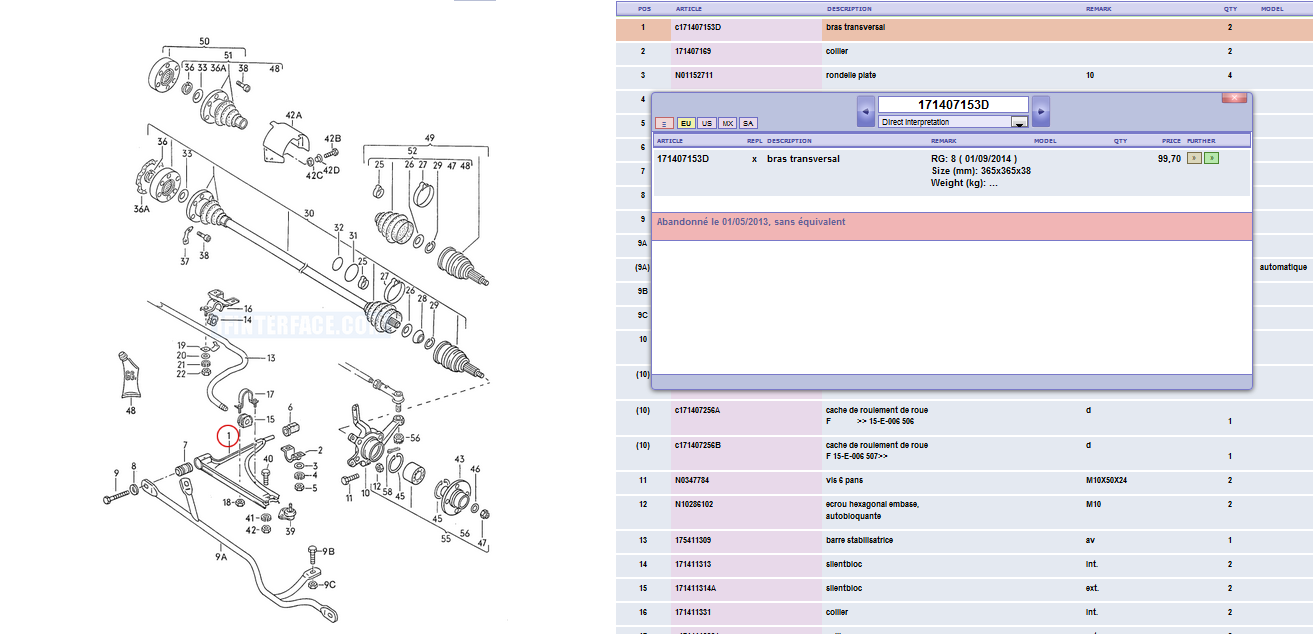Click callout 14 on the diagram

pos(247,320)
